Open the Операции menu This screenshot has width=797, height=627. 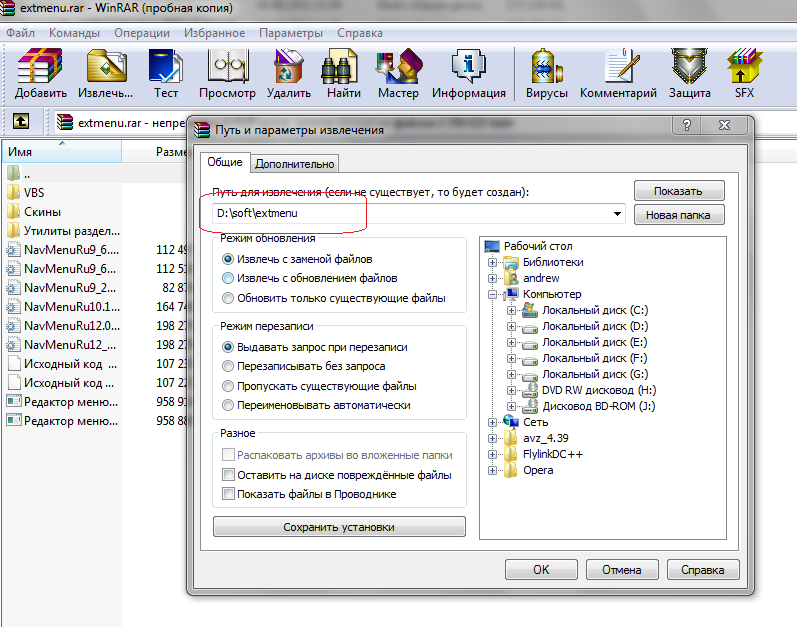pyautogui.click(x=142, y=33)
